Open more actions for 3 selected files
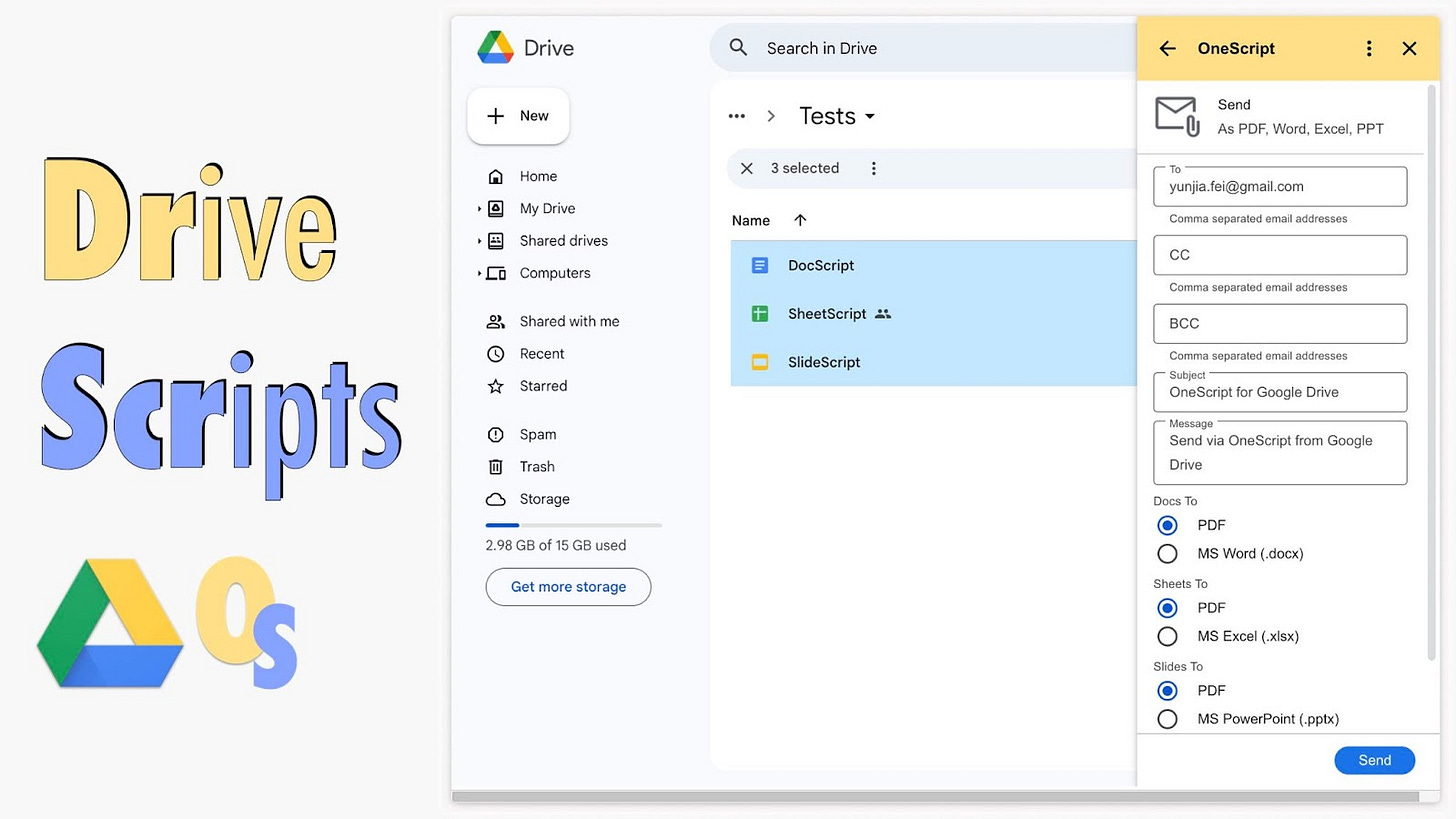This screenshot has width=1456, height=819. point(873,168)
